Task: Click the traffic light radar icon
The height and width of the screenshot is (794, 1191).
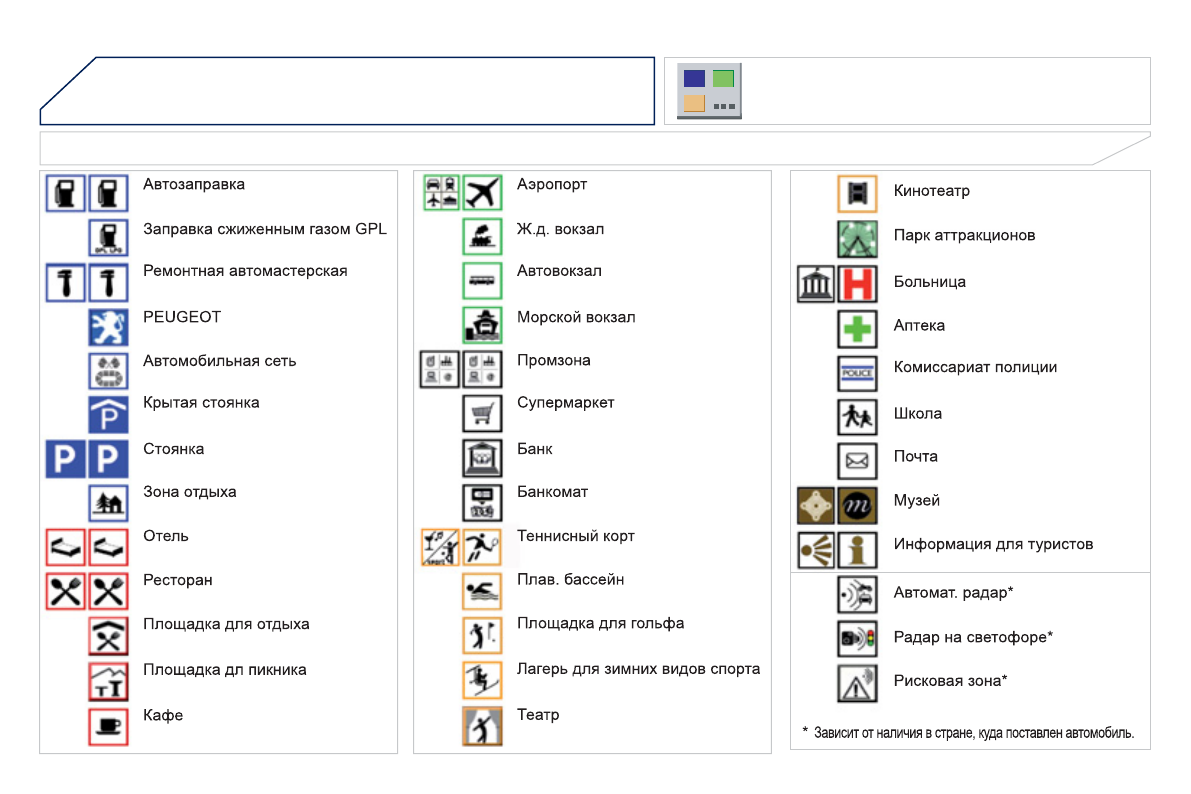Action: tap(857, 637)
